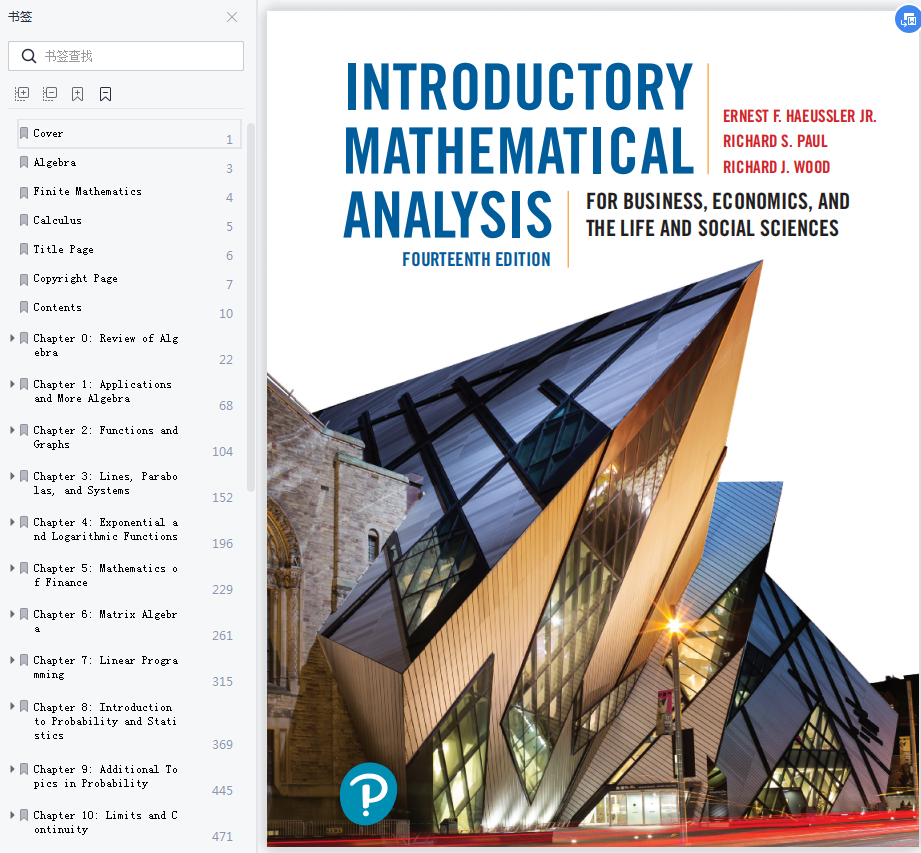Open the Chapter 6: Matrix Algebra bookmark
This screenshot has width=921, height=853.
pyautogui.click(x=106, y=621)
